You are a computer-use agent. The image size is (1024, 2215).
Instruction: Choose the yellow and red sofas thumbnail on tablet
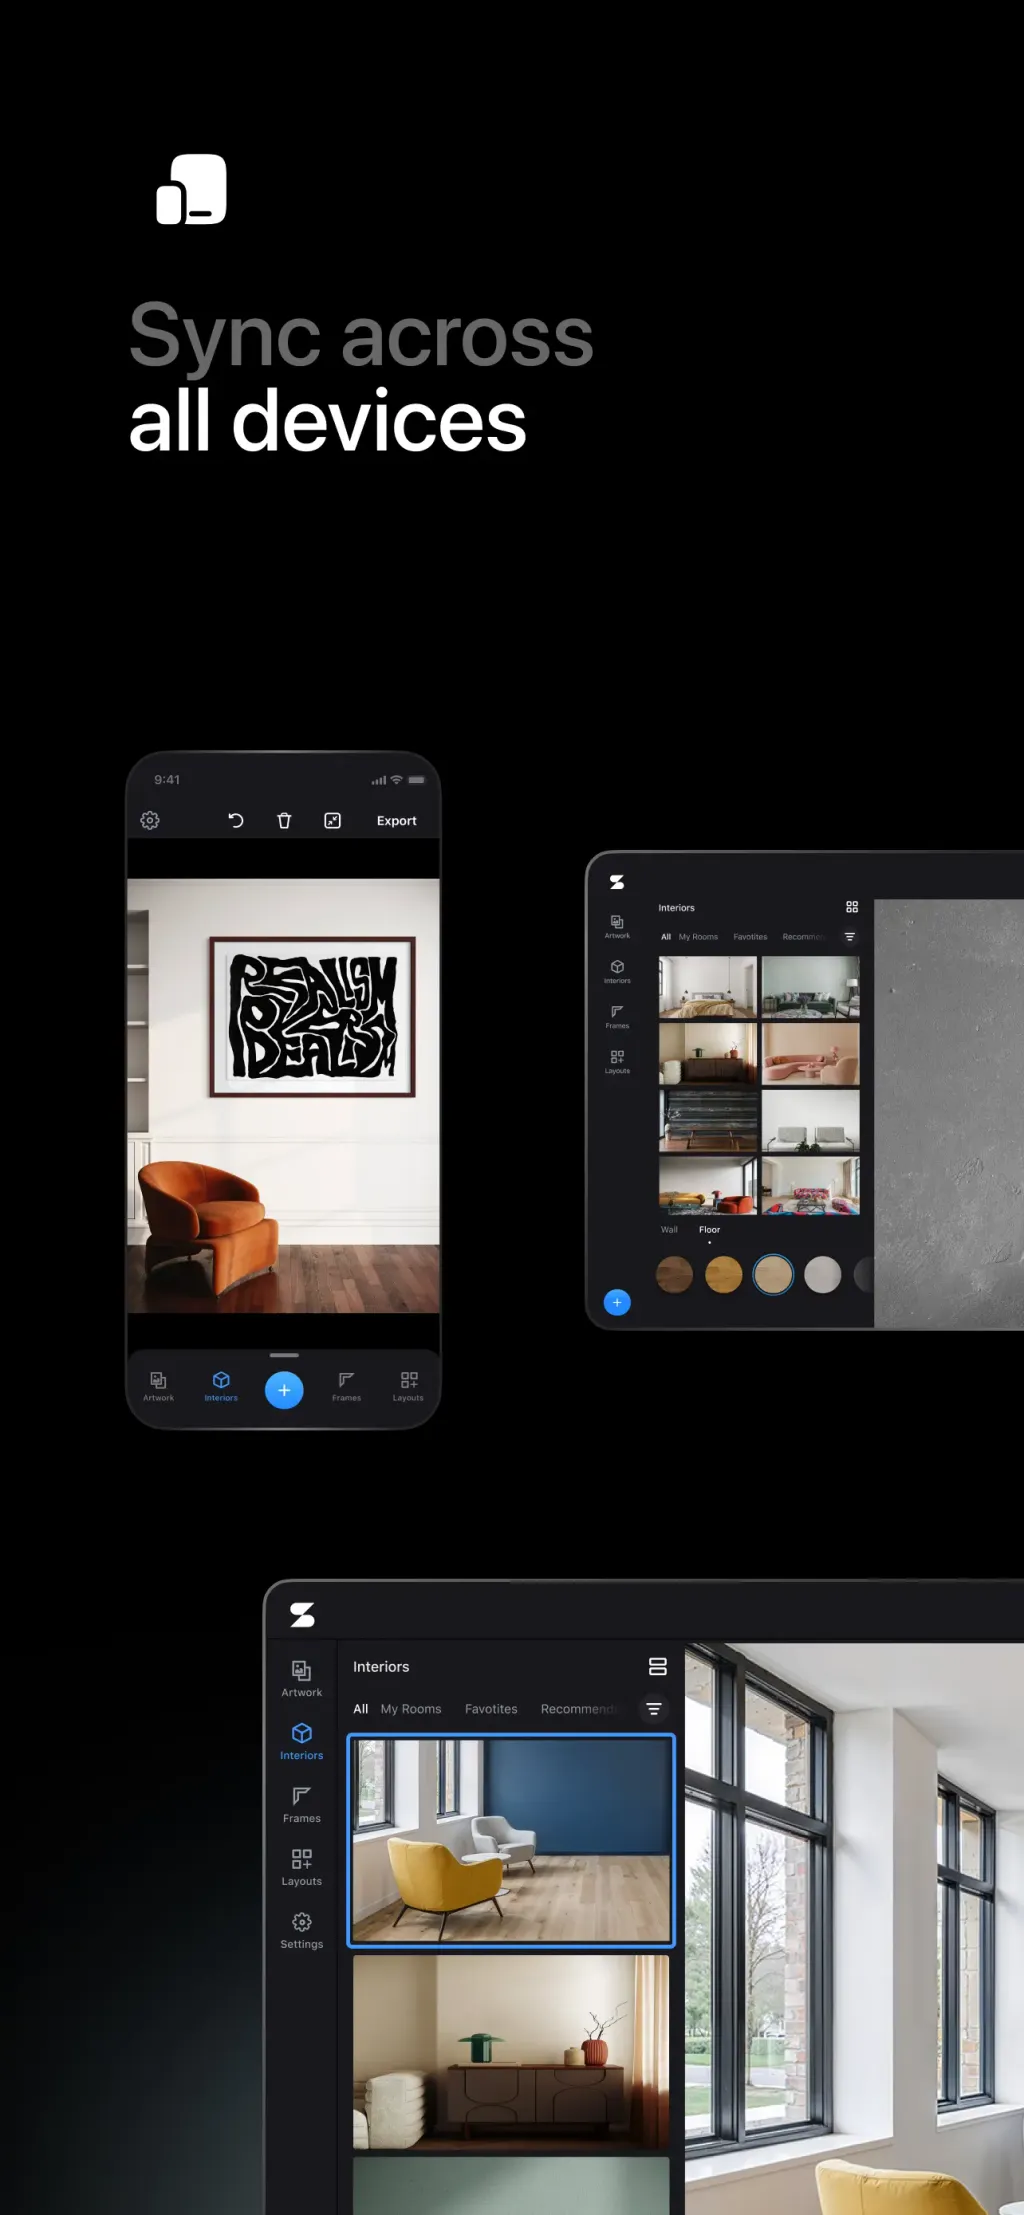(x=708, y=1186)
